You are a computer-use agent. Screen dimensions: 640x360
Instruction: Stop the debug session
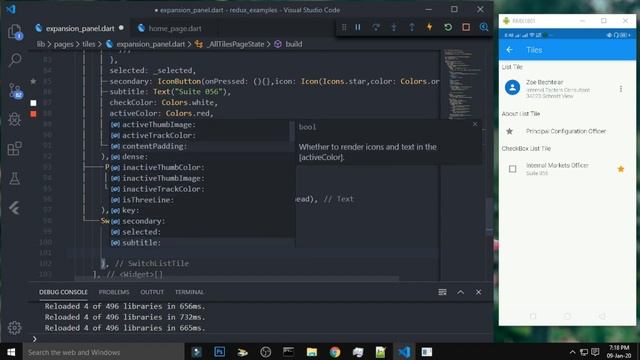[x=466, y=27]
